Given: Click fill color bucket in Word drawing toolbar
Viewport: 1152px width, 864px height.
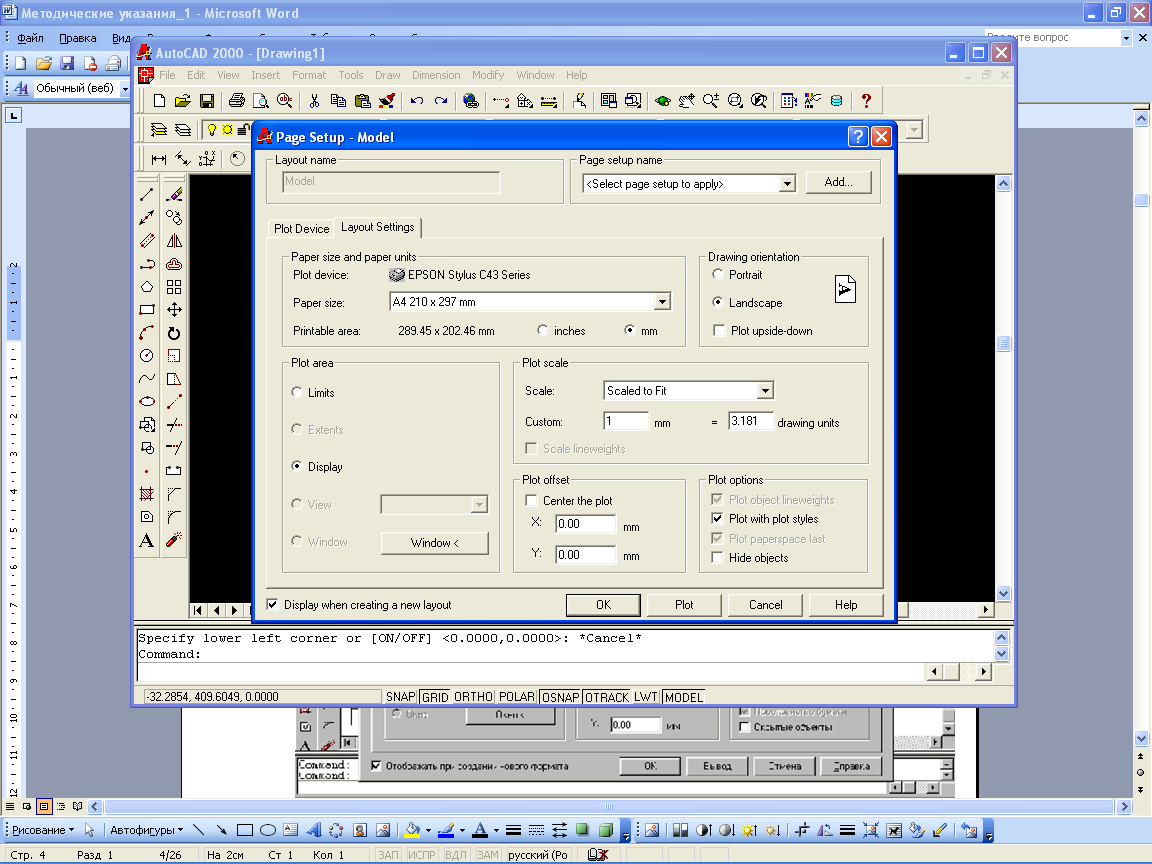Looking at the screenshot, I should point(412,830).
